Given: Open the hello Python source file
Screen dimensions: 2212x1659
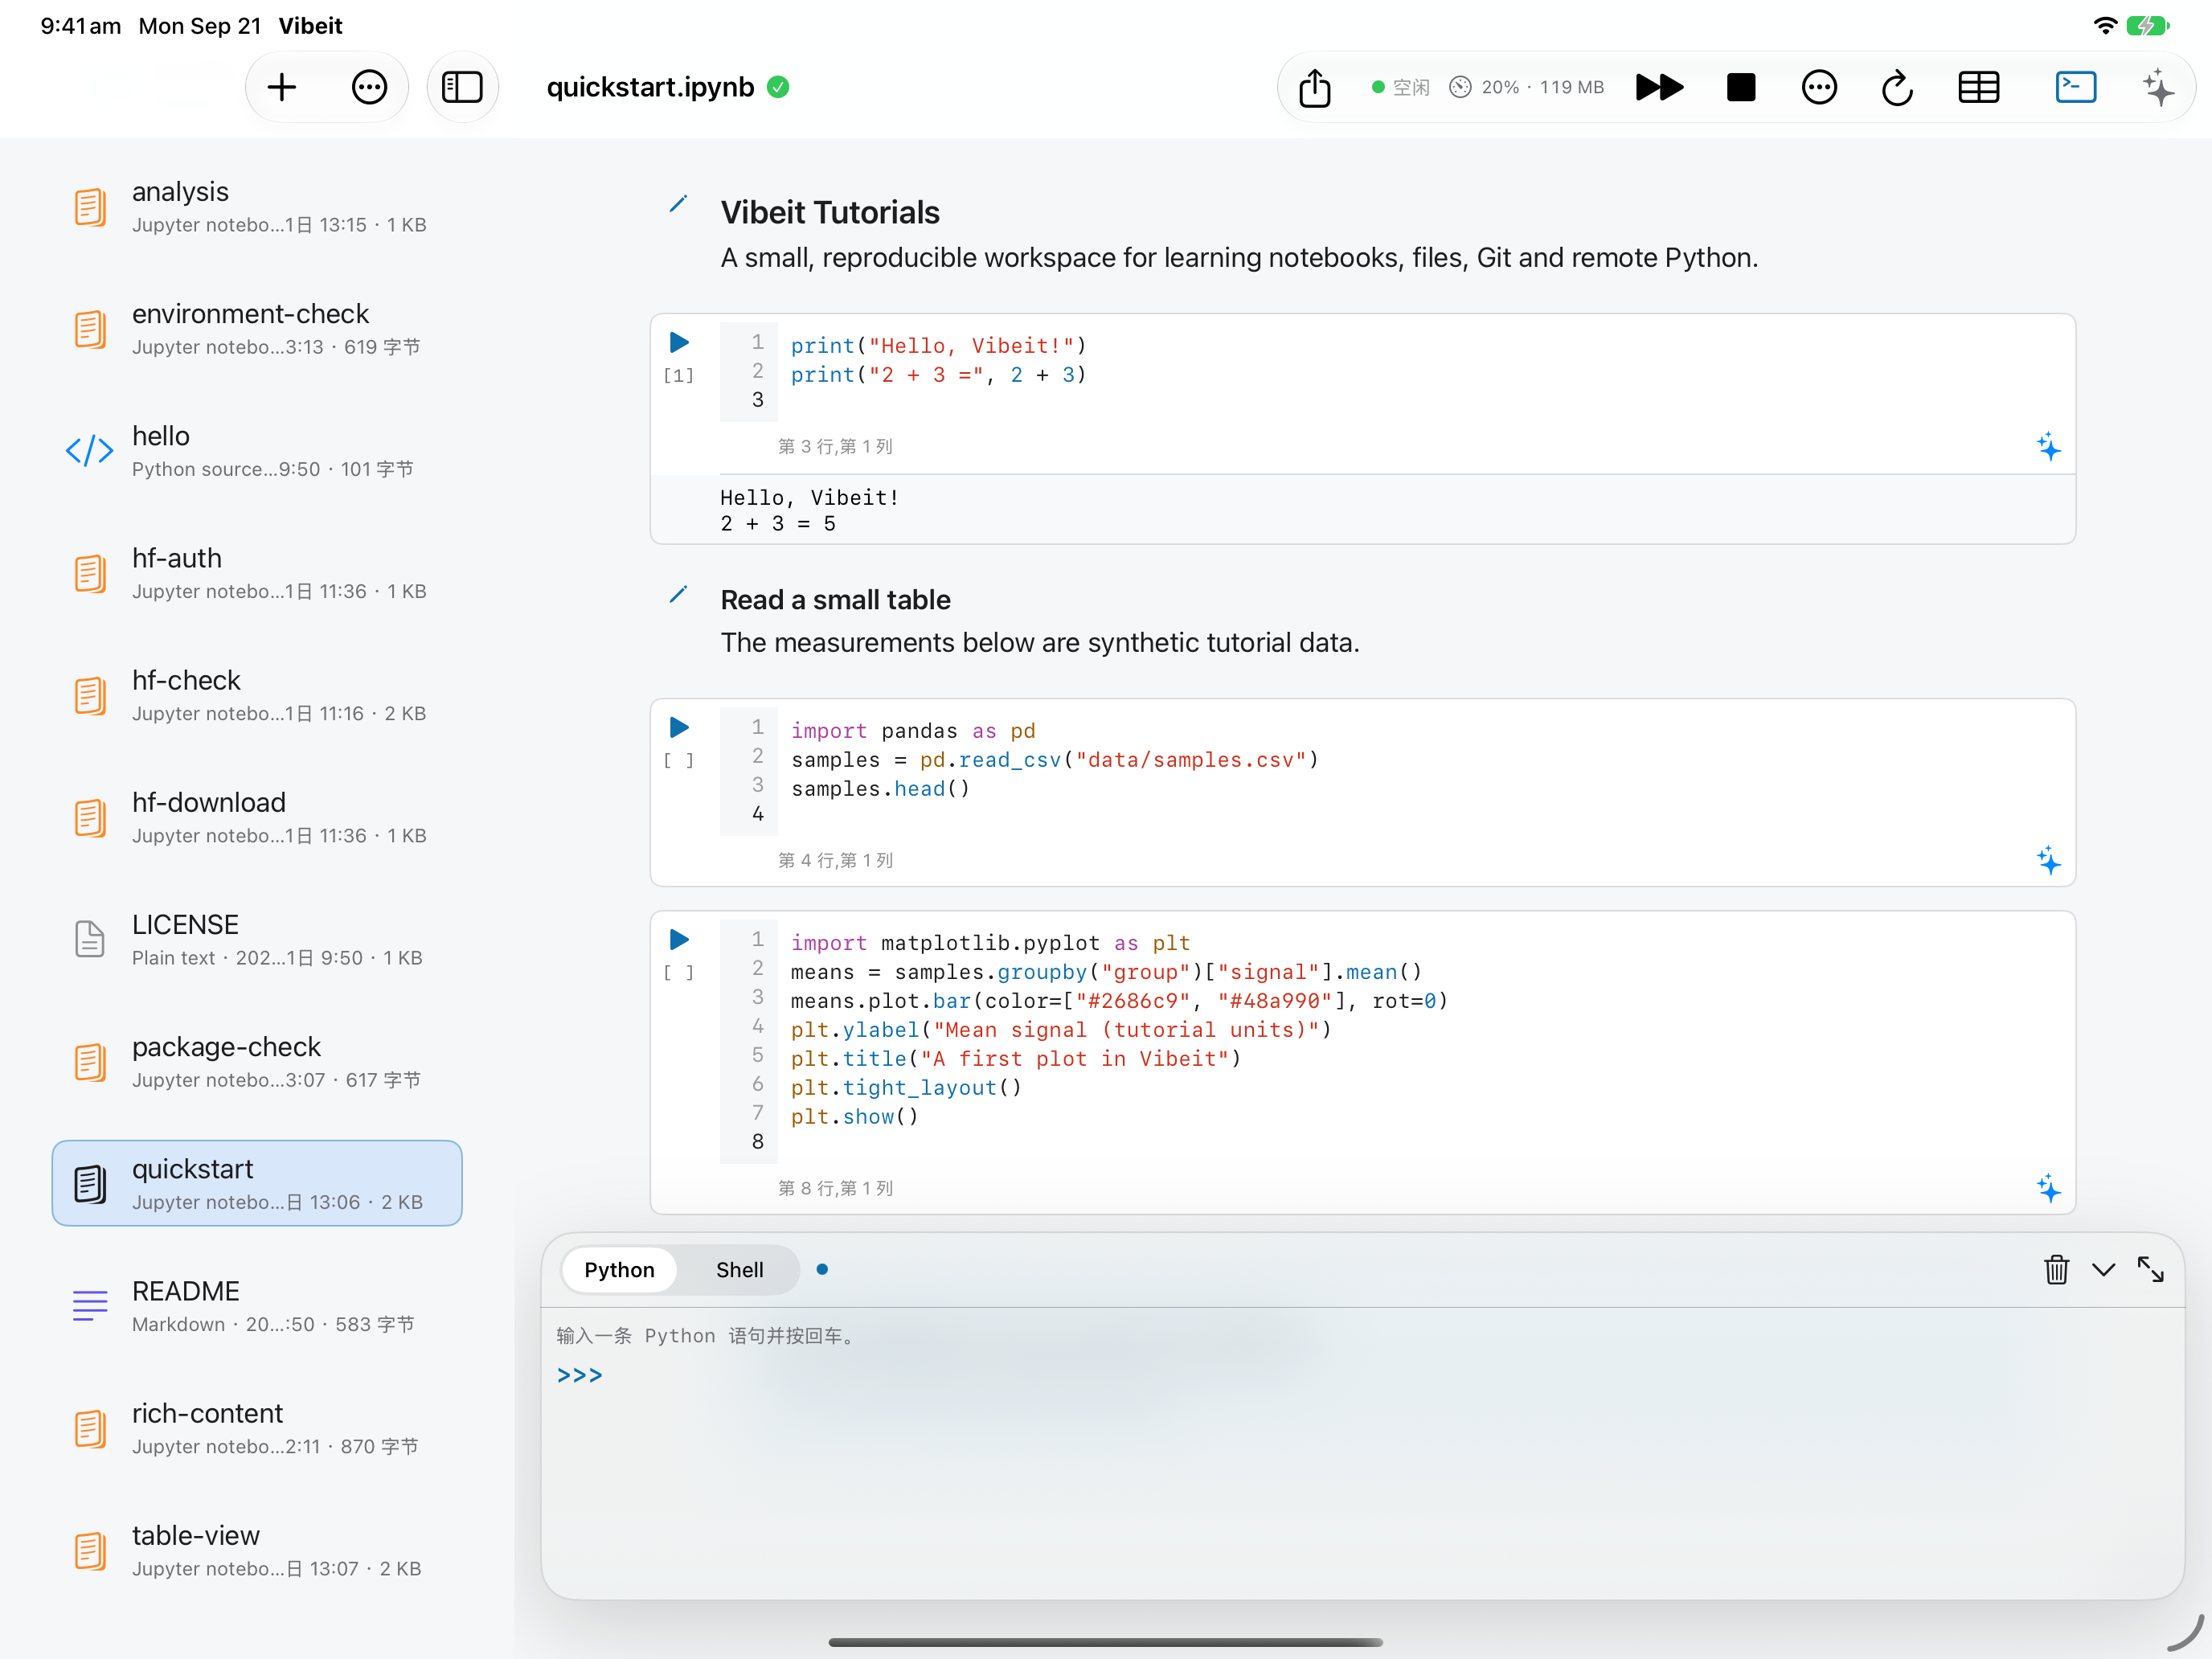Looking at the screenshot, I should [x=257, y=450].
